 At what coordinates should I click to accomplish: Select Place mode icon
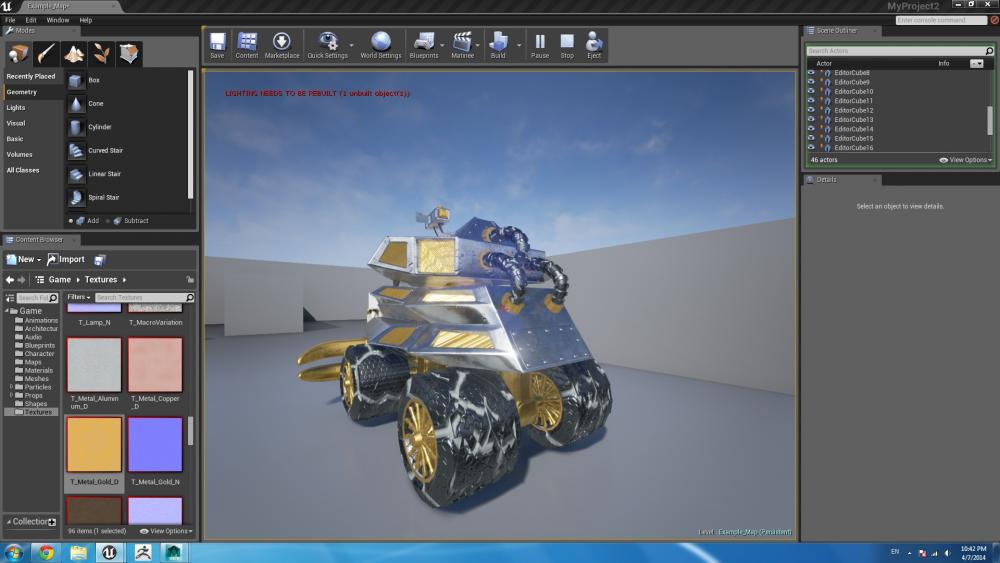tap(18, 54)
